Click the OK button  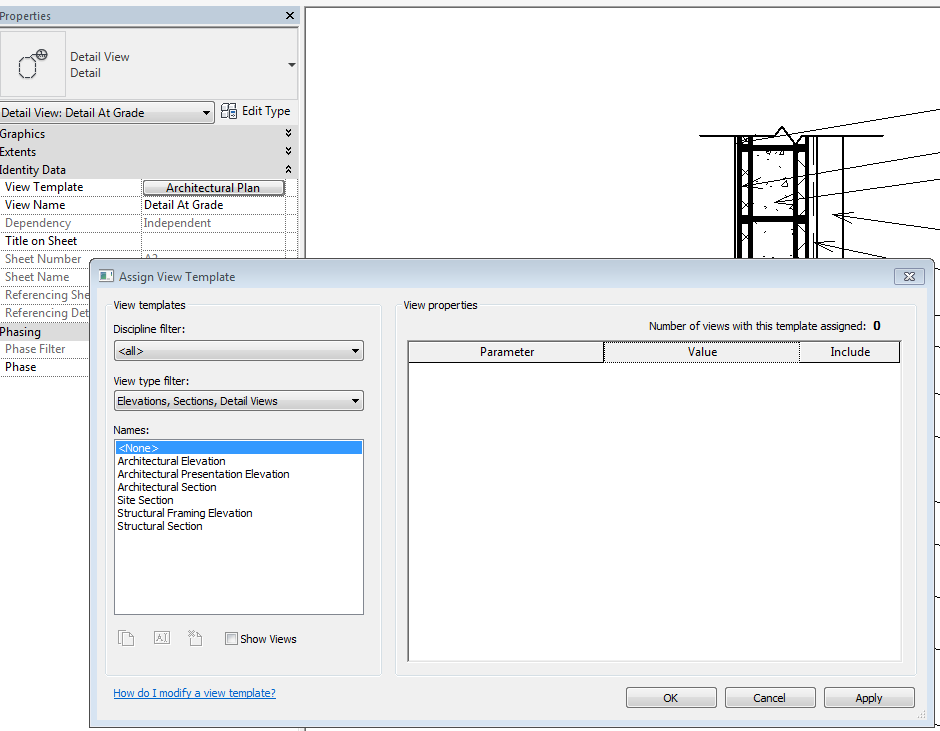pos(671,697)
